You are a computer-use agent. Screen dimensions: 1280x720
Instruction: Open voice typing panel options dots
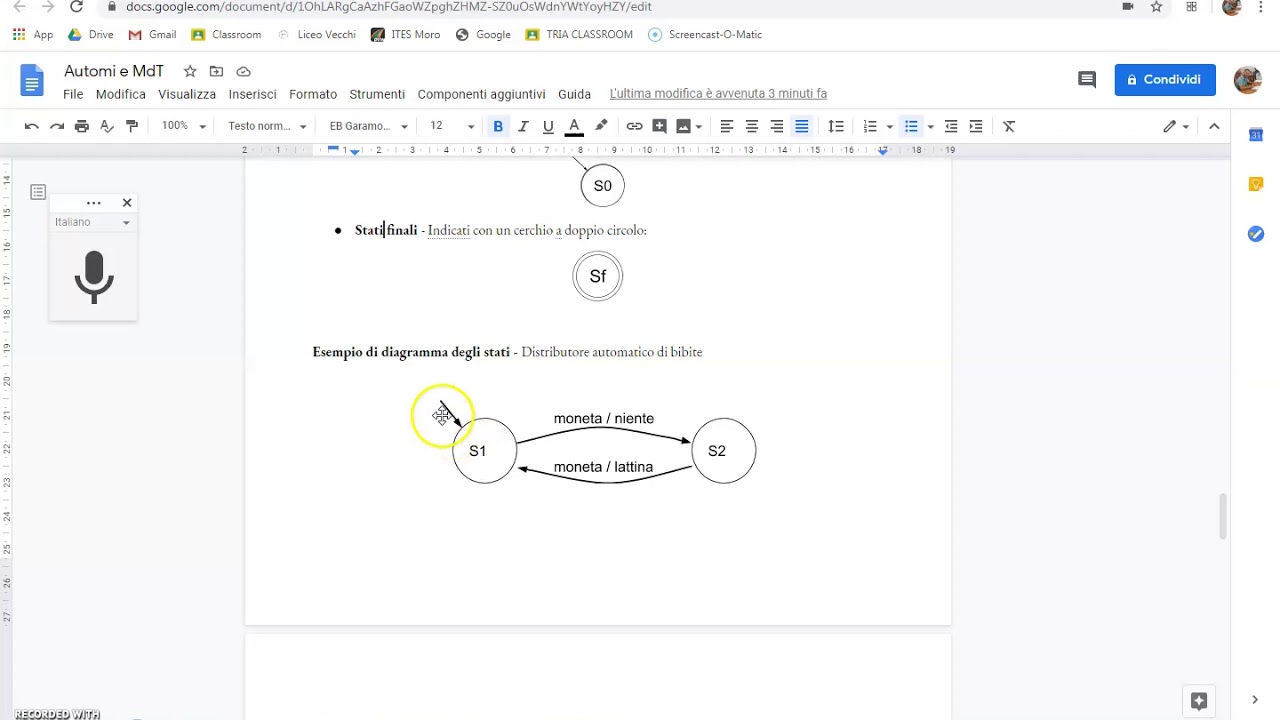pyautogui.click(x=94, y=203)
